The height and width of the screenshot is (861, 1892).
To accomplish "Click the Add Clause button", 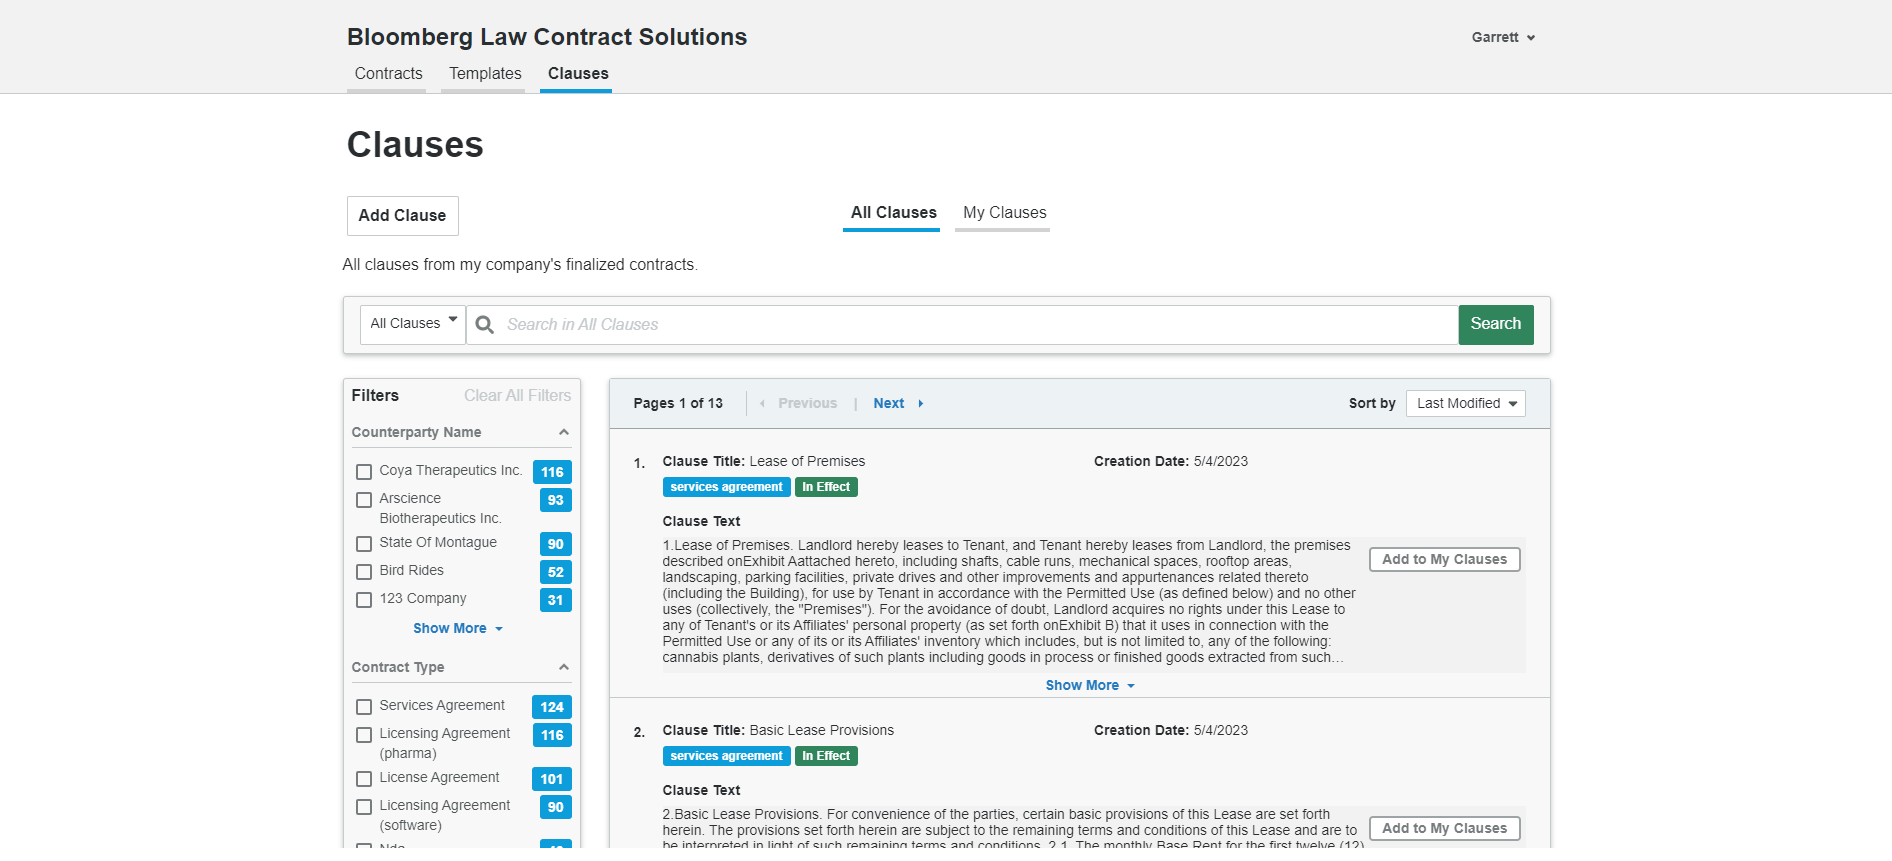I will tap(402, 215).
